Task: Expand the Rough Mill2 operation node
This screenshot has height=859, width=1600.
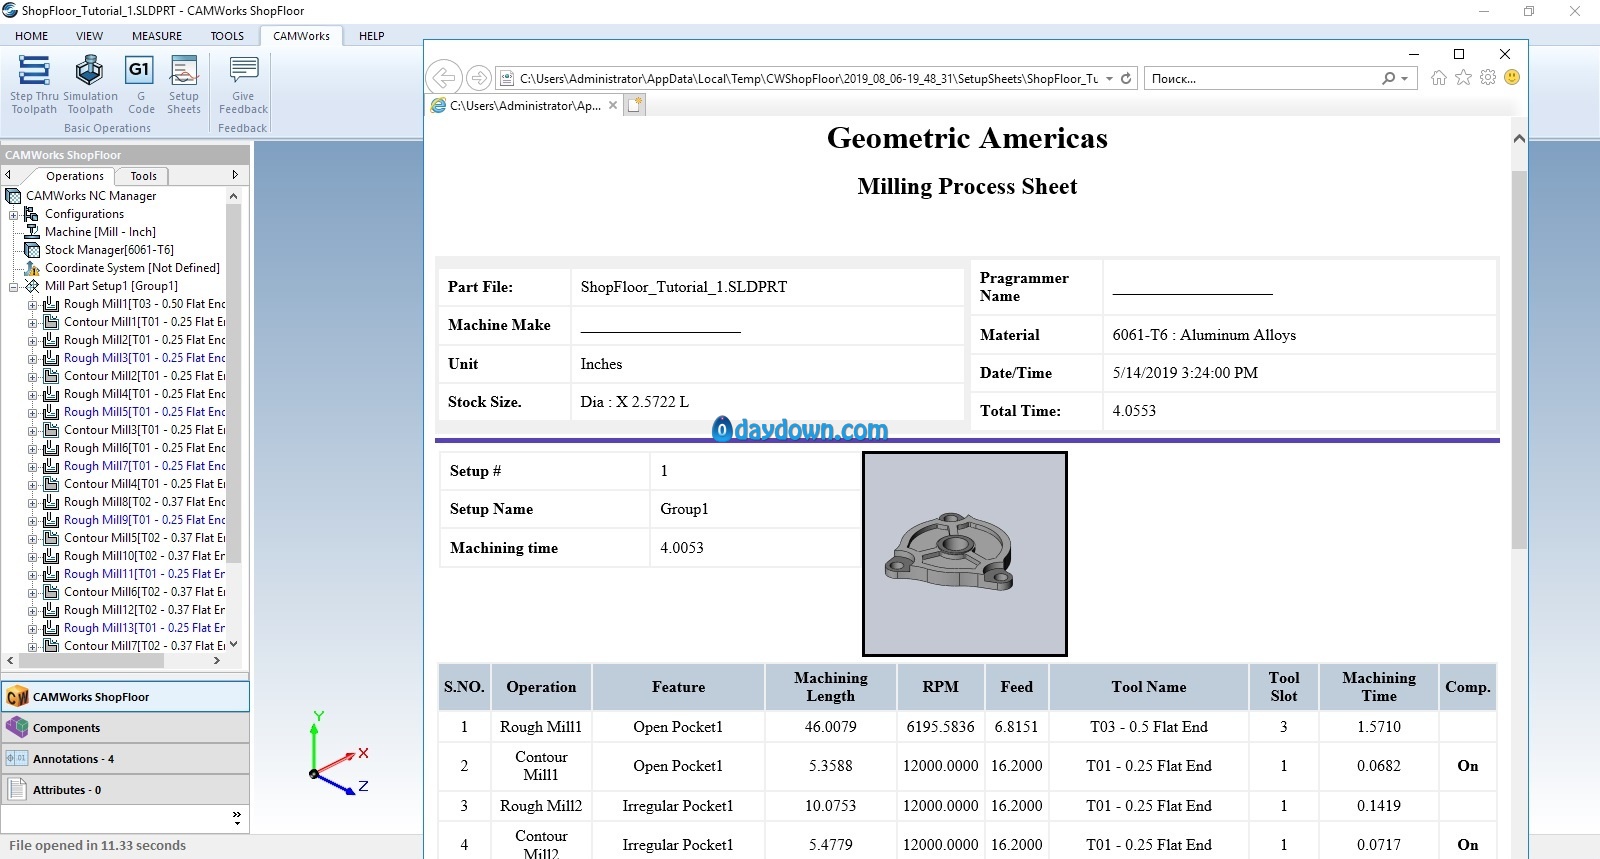Action: [32, 341]
